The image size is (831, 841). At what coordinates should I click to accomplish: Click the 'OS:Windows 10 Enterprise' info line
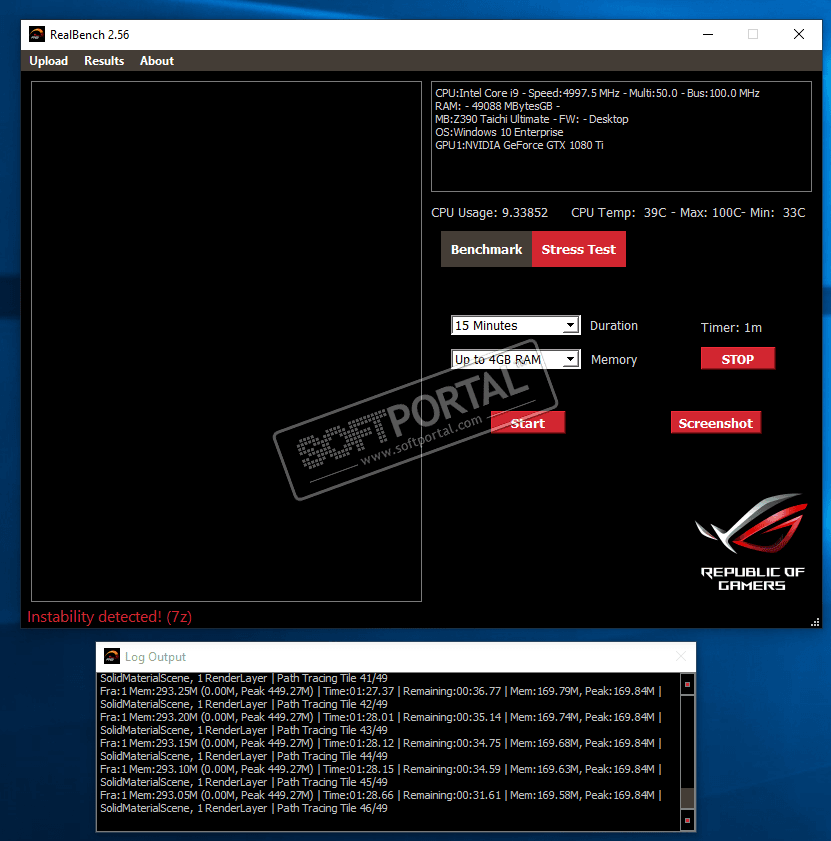coord(499,132)
